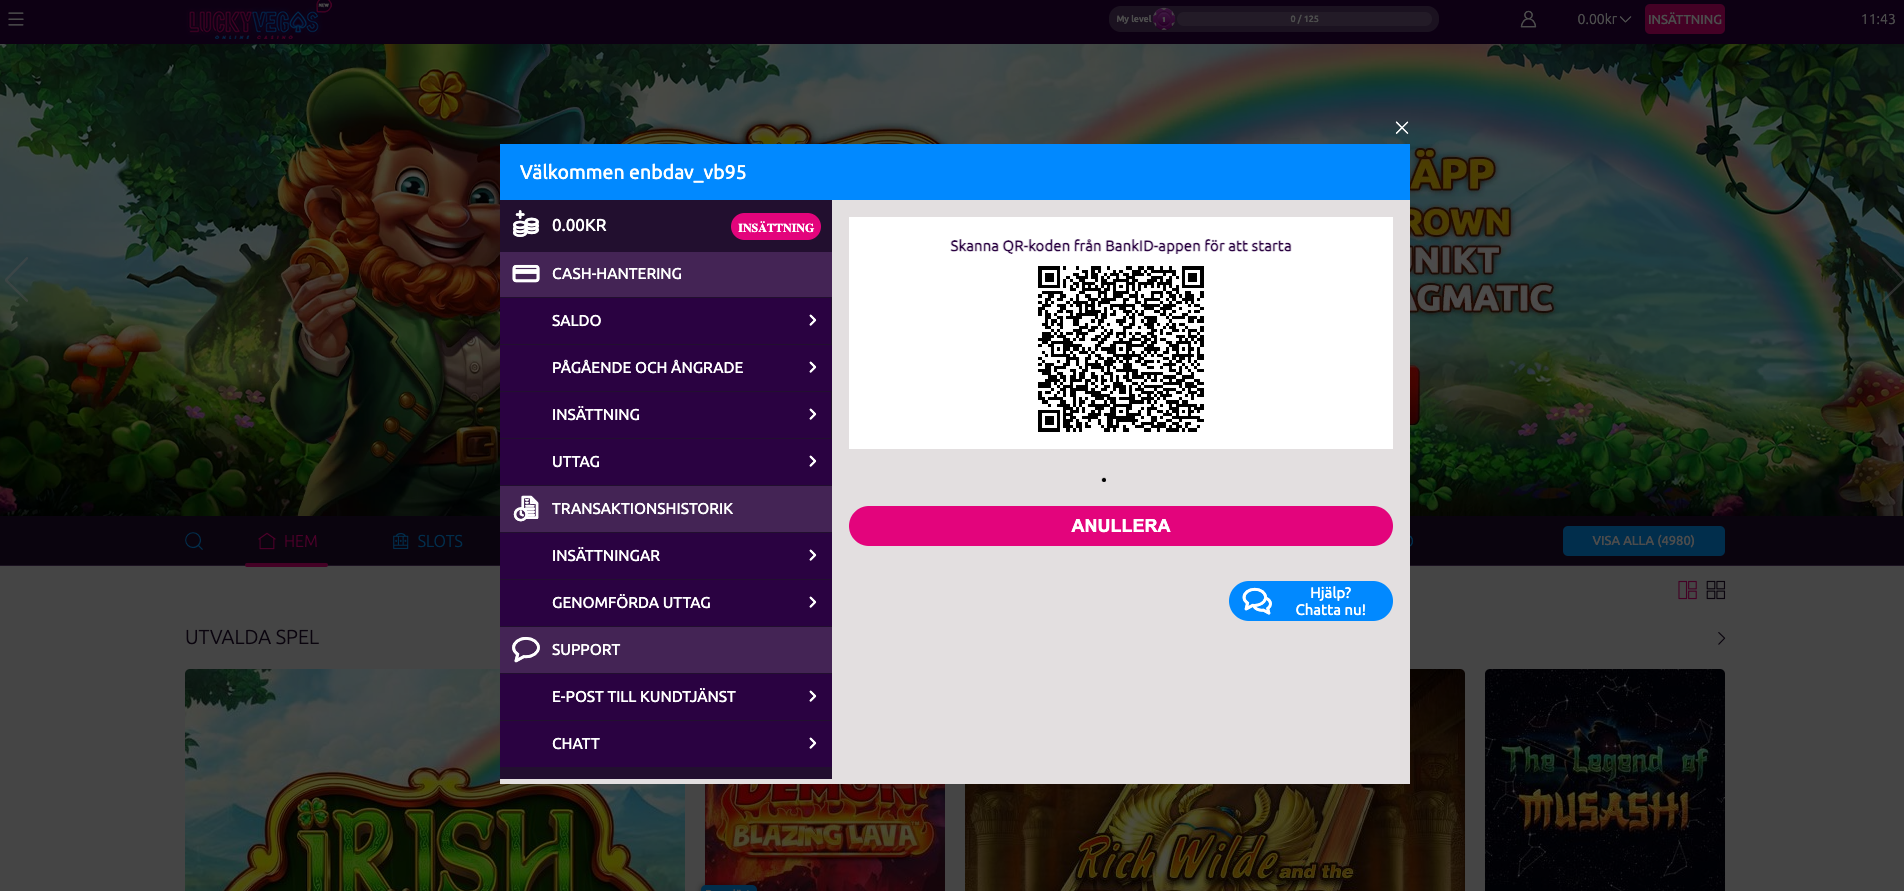Expand the INSÄTTNING menu row chevron
The width and height of the screenshot is (1904, 891).
click(812, 414)
